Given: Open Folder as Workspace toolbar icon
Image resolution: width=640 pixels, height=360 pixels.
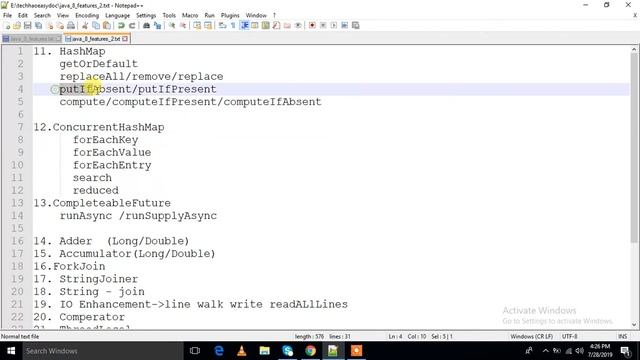Looking at the screenshot, I should point(287,25).
